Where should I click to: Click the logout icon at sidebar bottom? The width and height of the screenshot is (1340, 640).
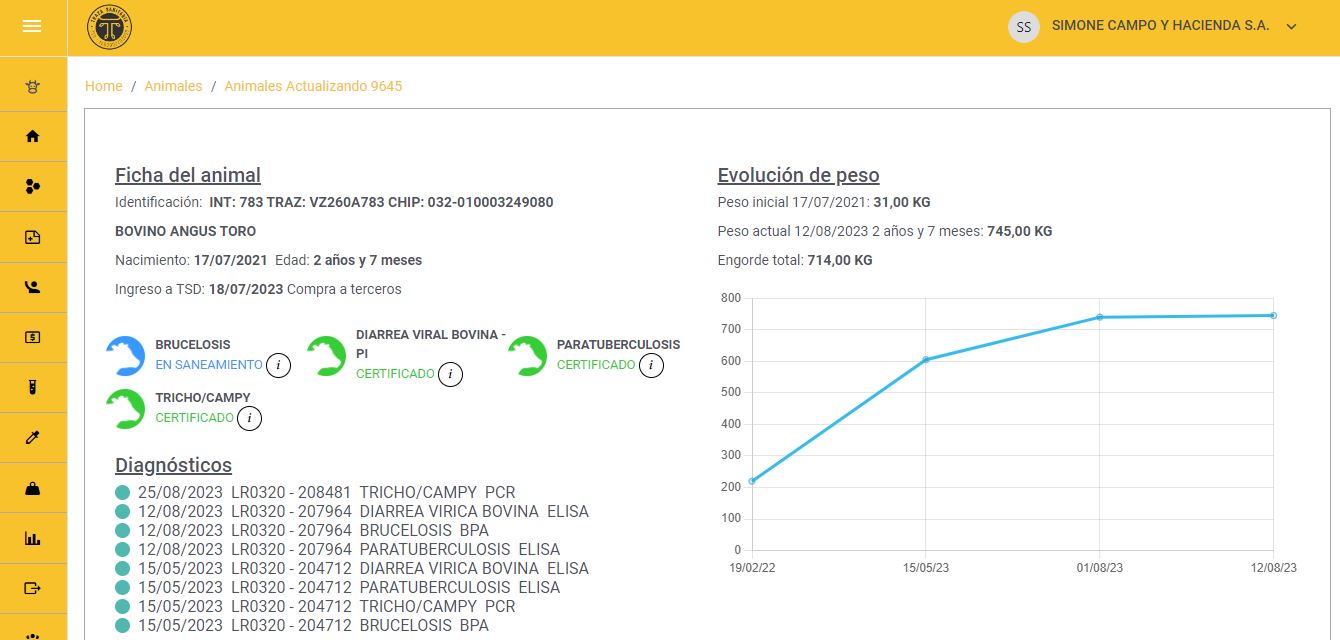click(x=34, y=588)
